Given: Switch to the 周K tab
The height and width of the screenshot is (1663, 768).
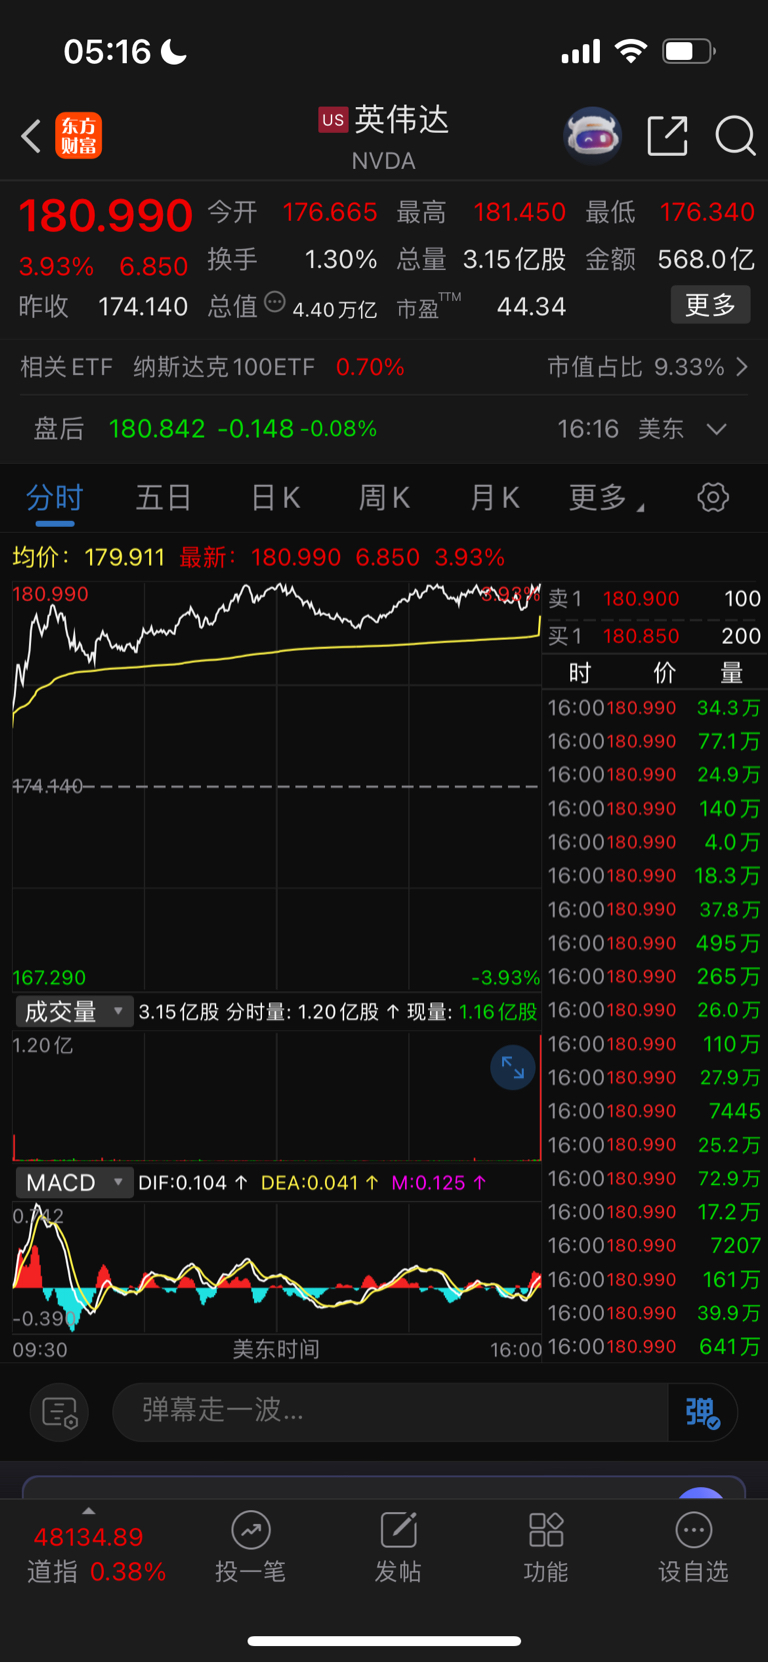Looking at the screenshot, I should pos(384,497).
